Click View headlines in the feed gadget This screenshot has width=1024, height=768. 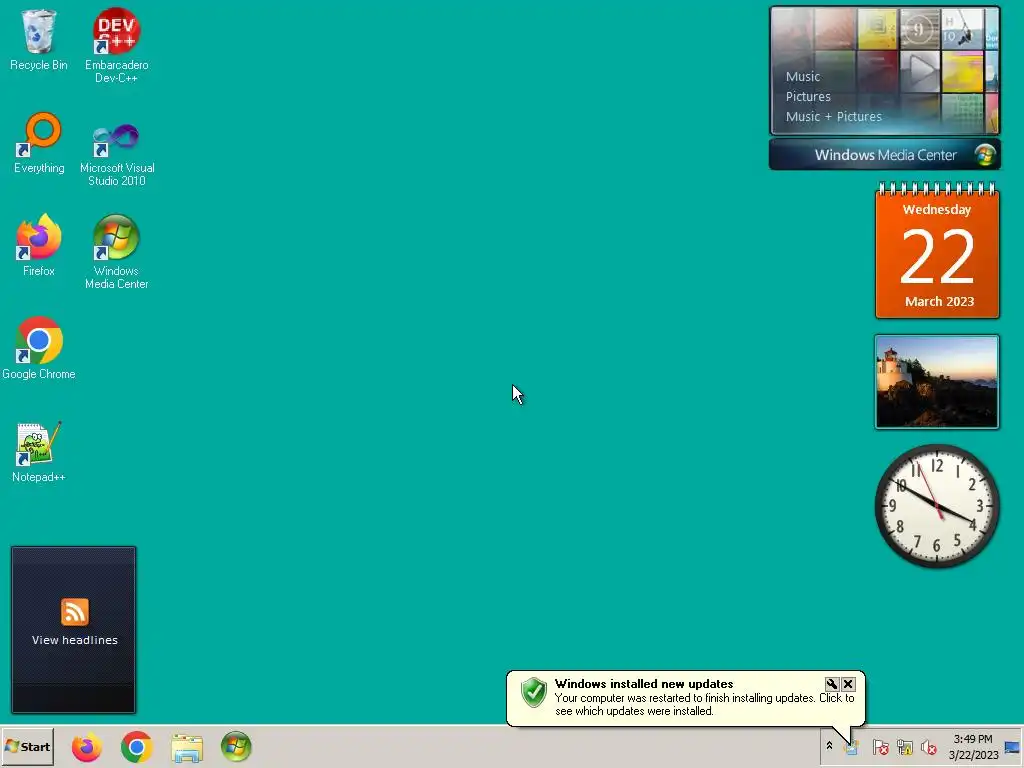pos(74,640)
